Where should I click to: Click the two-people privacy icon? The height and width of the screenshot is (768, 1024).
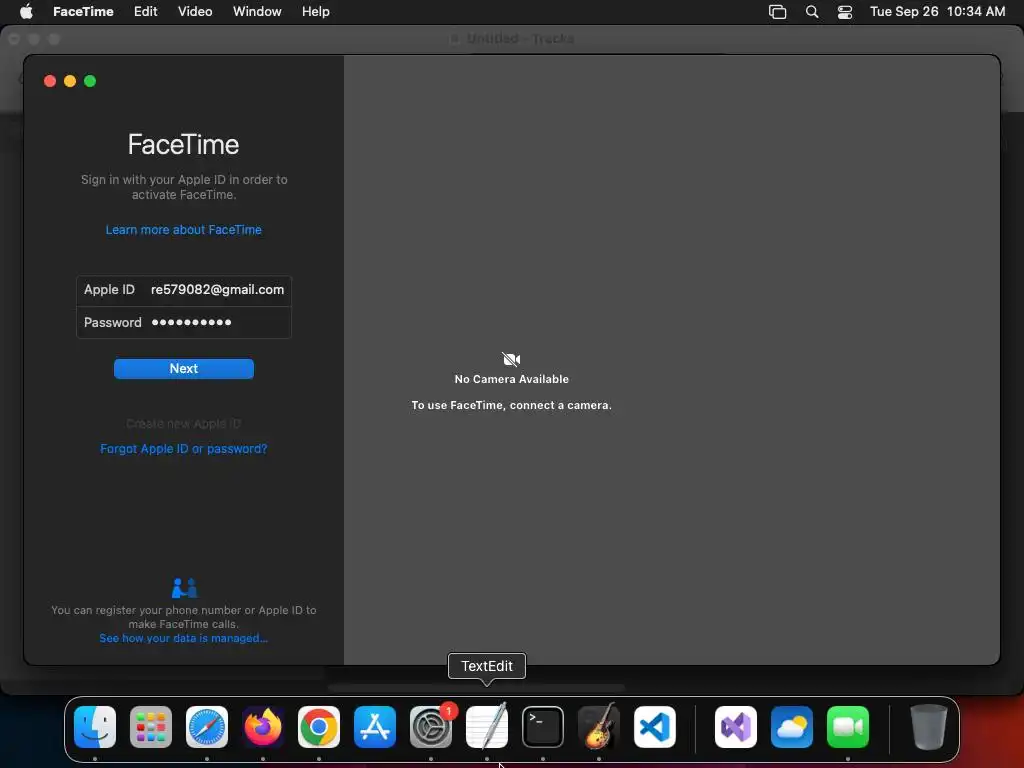click(184, 588)
